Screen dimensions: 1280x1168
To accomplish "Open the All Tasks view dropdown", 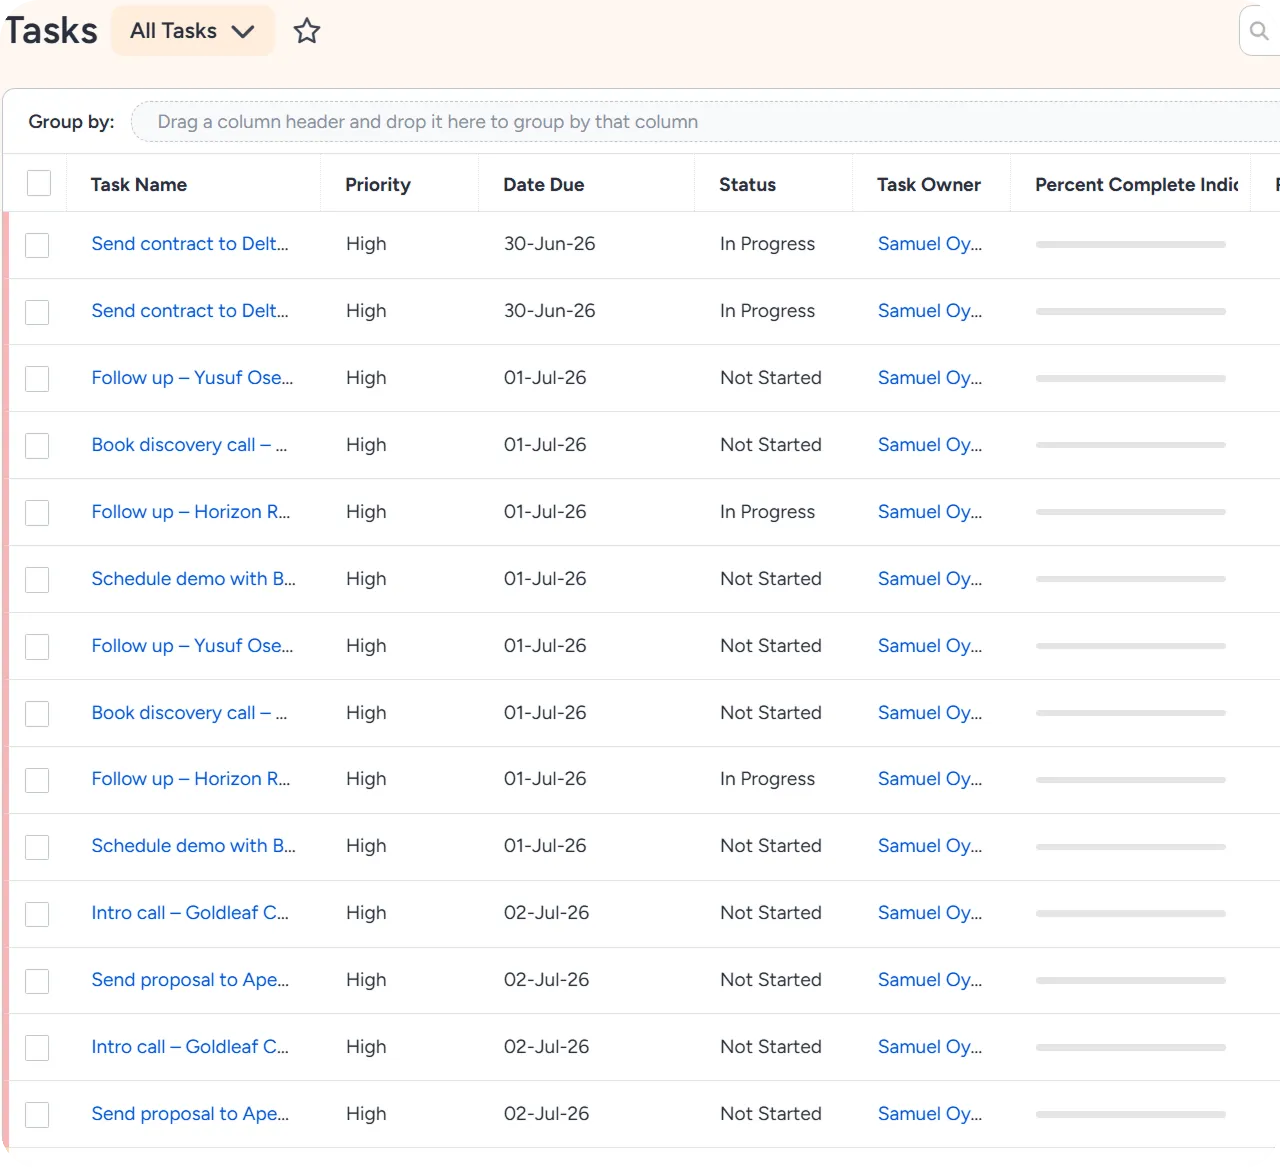I will 193,31.
